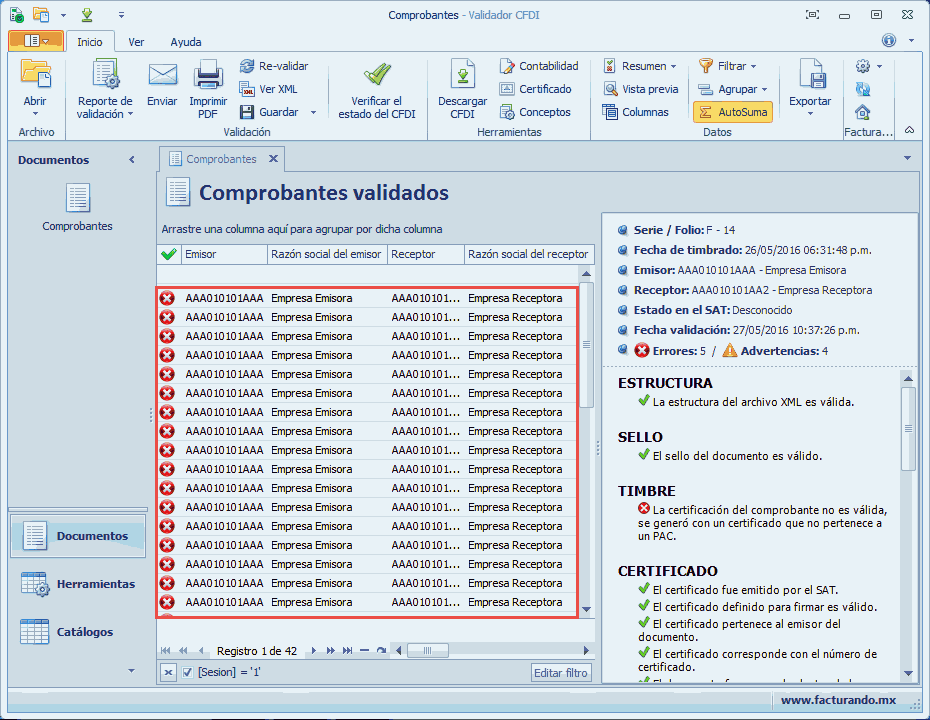
Task: Click the info help icon beside the ribbon tabs
Action: [888, 40]
